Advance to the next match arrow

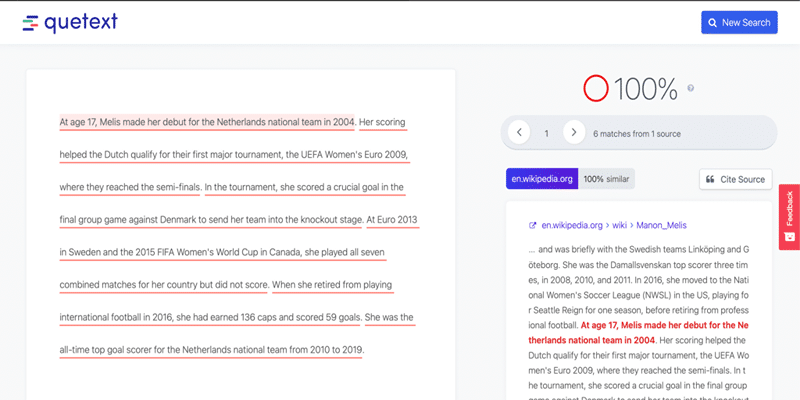(x=574, y=132)
